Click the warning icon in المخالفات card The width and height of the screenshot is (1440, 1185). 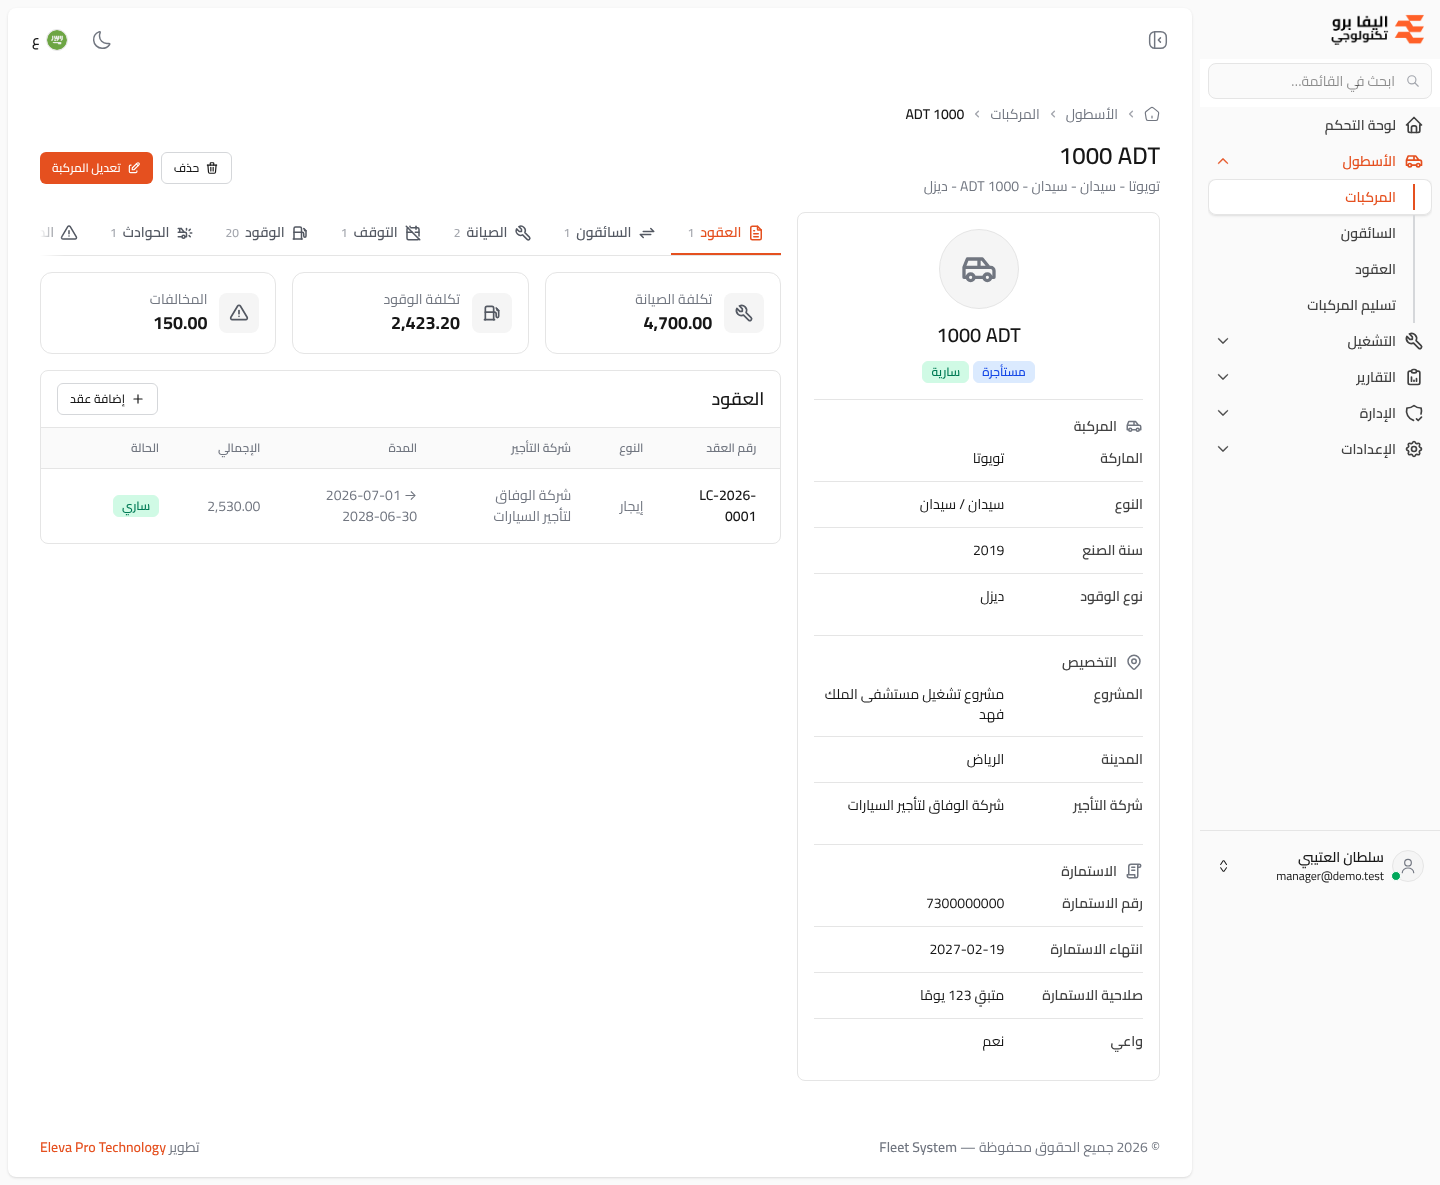(x=239, y=313)
